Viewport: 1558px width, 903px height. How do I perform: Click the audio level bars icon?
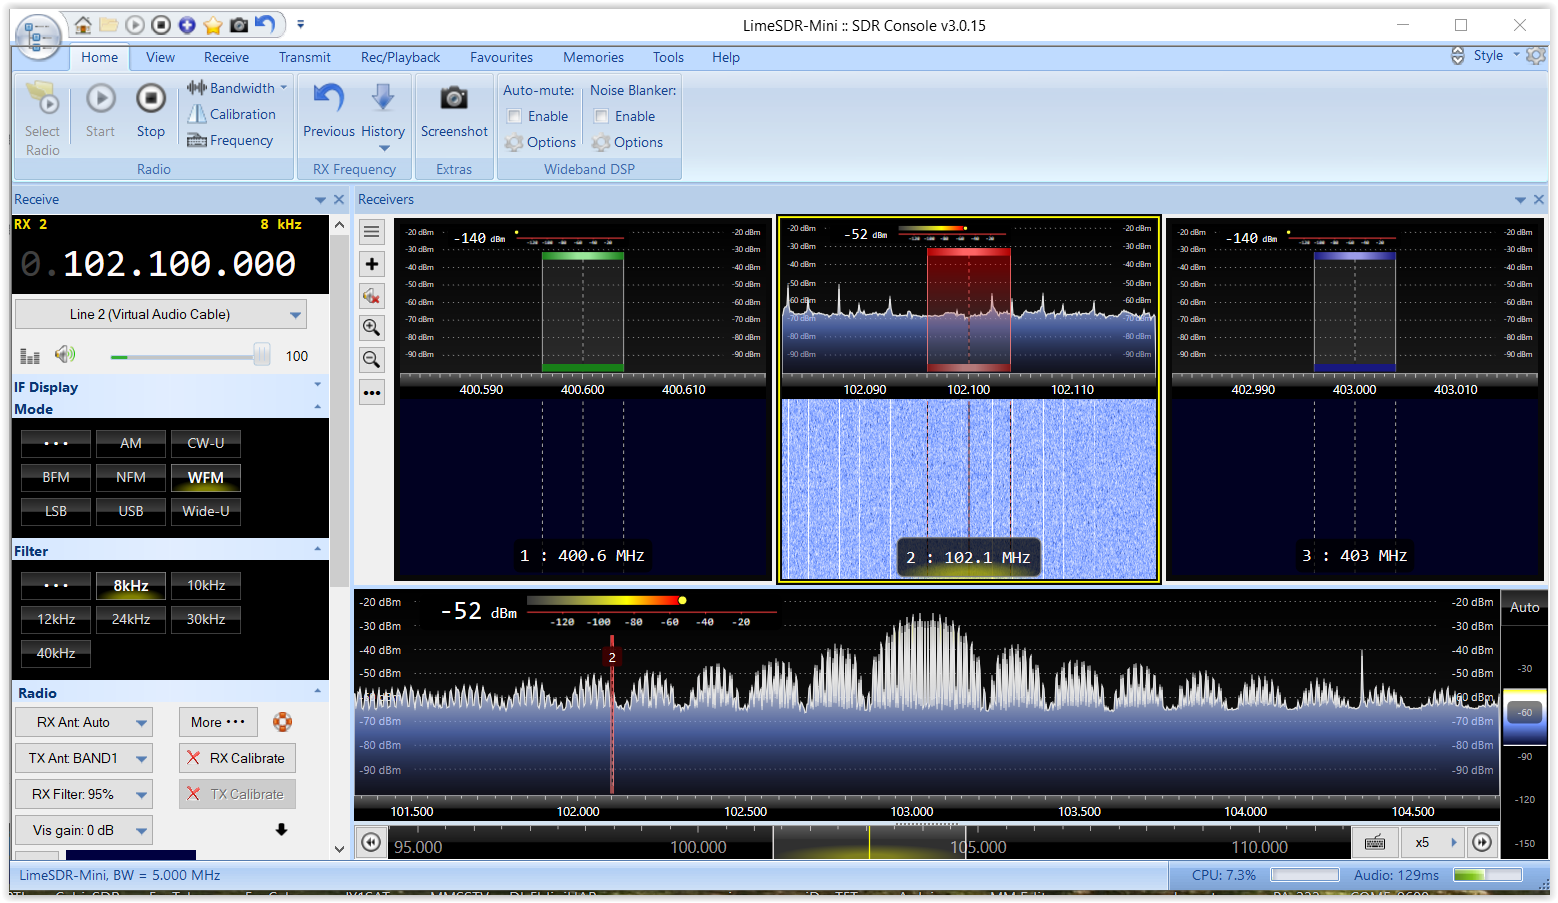[x=30, y=356]
